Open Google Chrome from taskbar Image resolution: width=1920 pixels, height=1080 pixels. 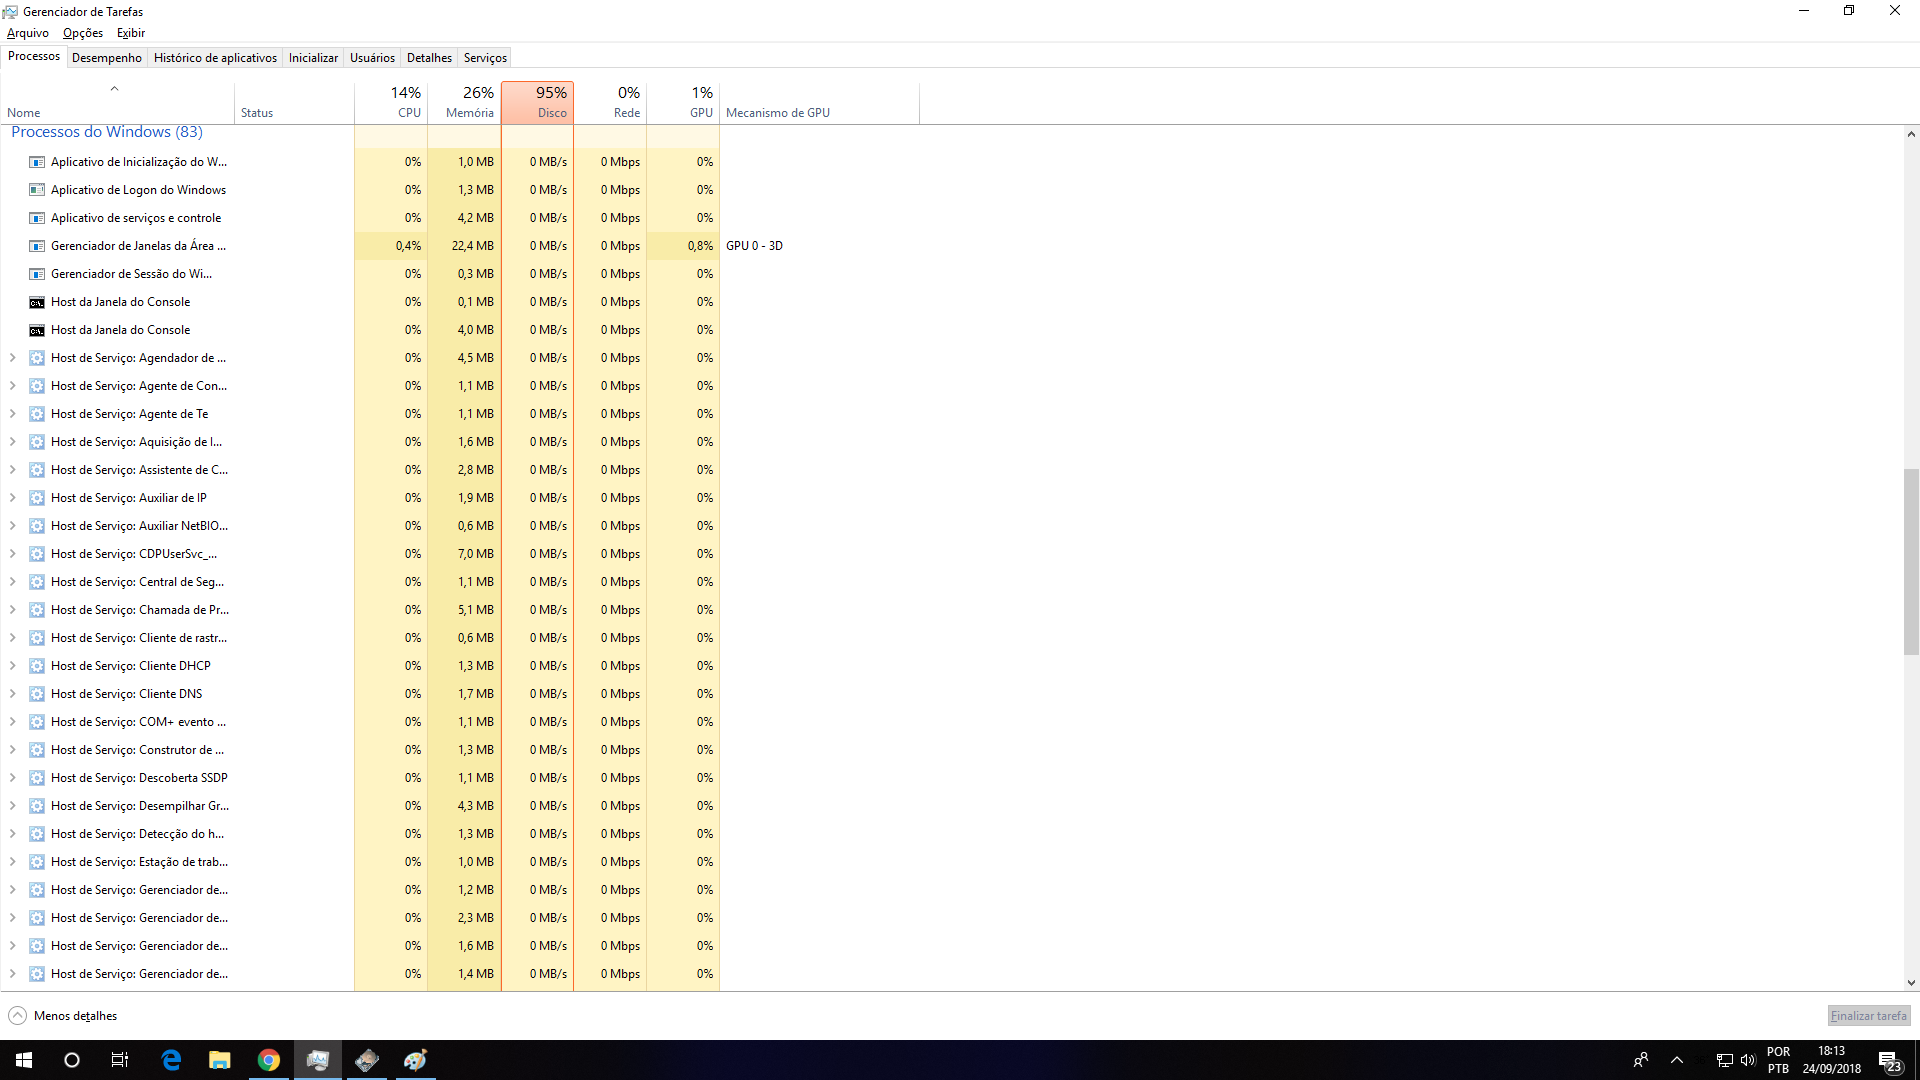pos(269,1060)
